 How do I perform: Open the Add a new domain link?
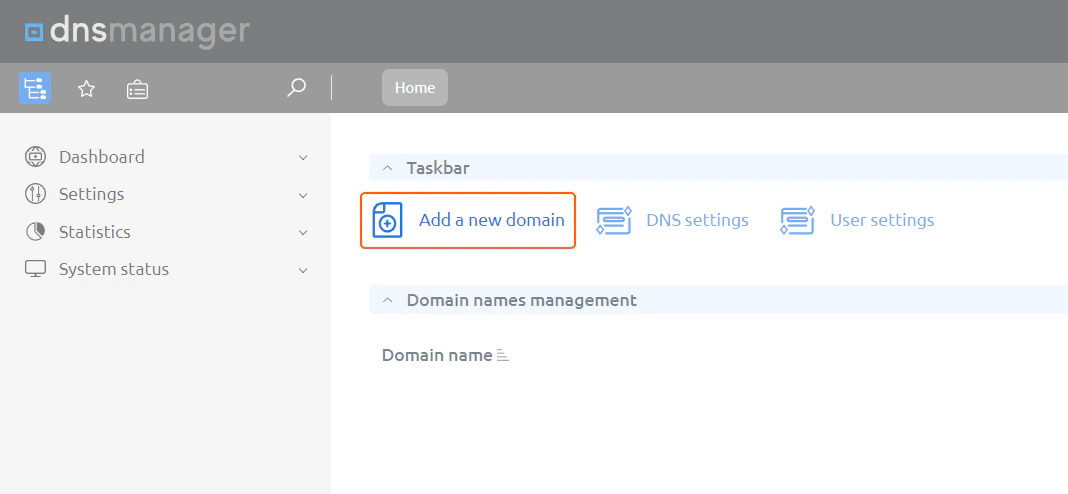click(x=491, y=220)
